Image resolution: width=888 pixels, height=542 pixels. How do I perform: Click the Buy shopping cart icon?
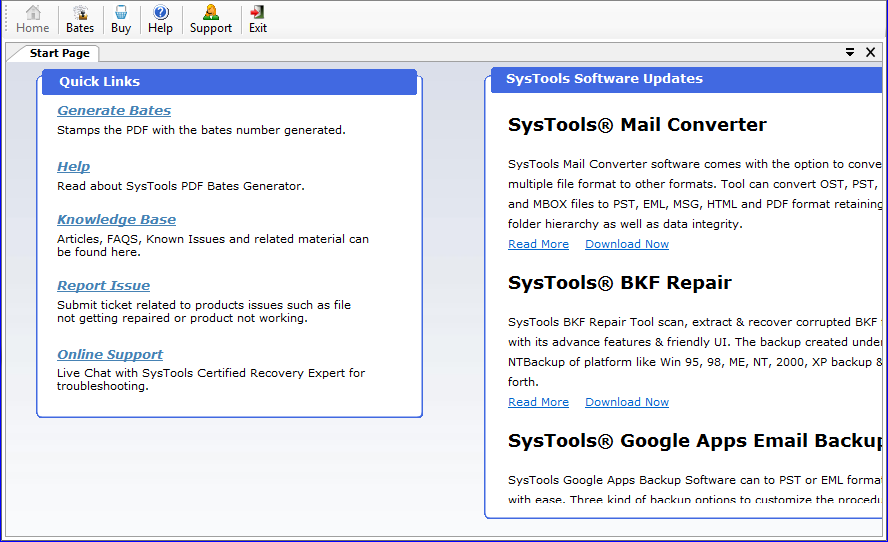pos(121,20)
